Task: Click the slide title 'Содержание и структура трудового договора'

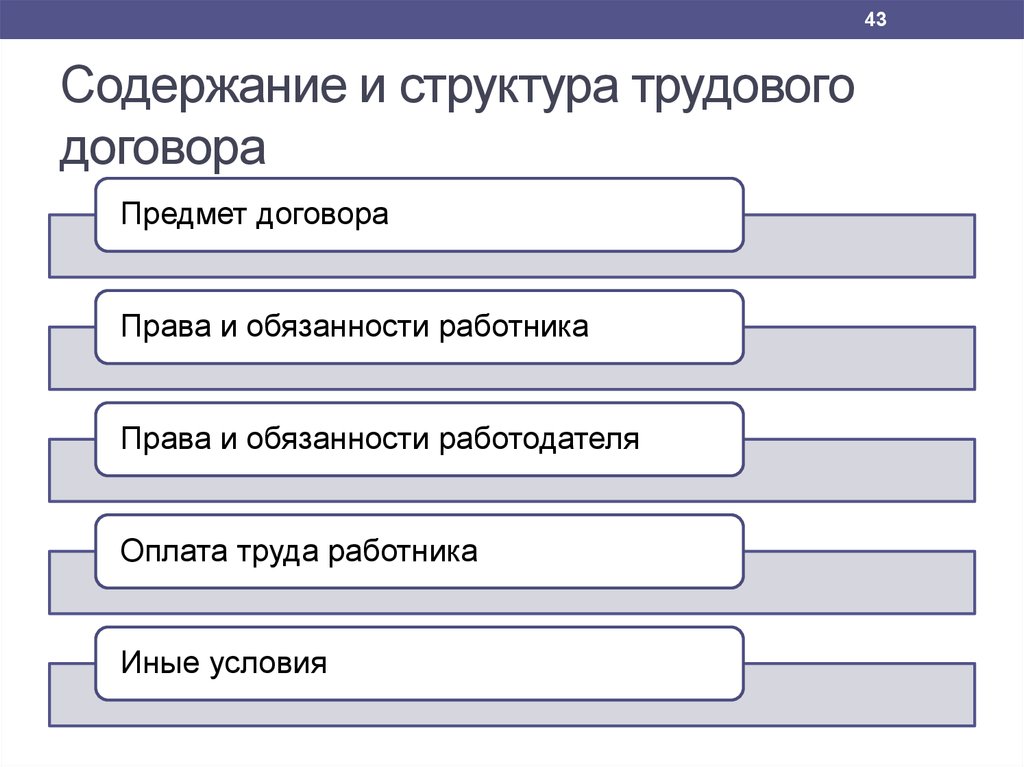Action: 457,116
